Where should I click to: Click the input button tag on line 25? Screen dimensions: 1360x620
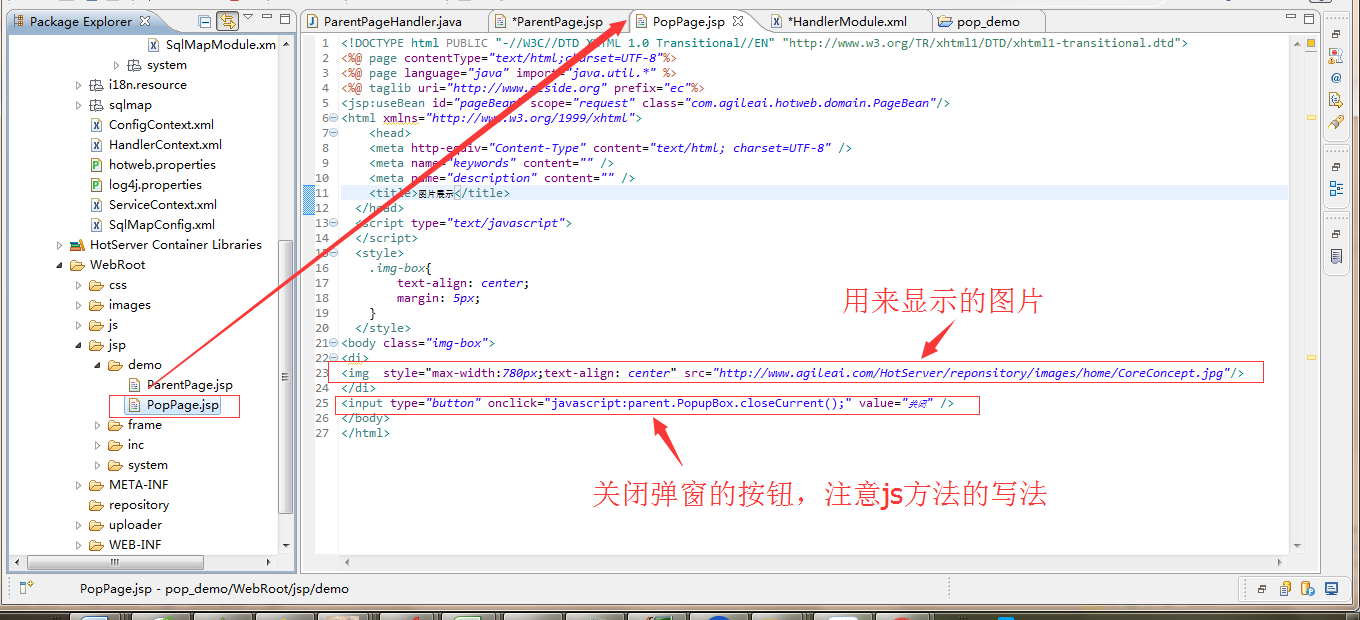click(648, 403)
